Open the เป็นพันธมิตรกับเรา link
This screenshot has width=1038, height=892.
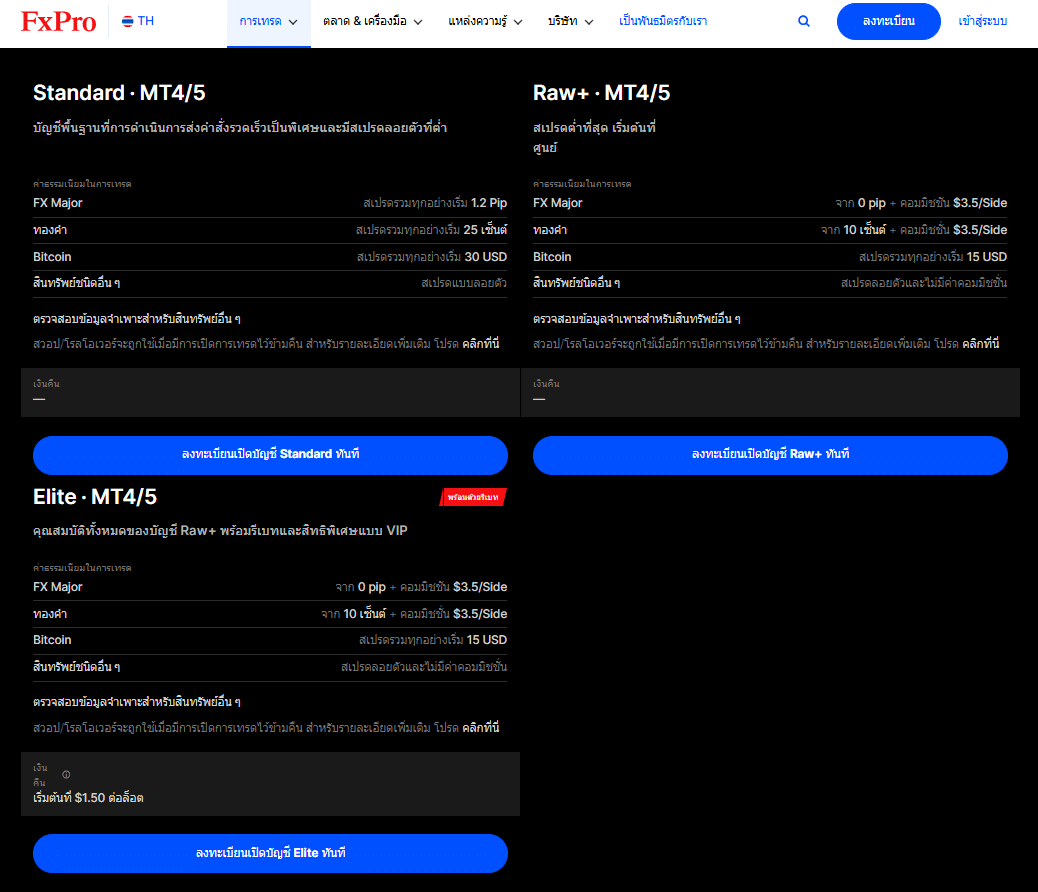point(663,21)
